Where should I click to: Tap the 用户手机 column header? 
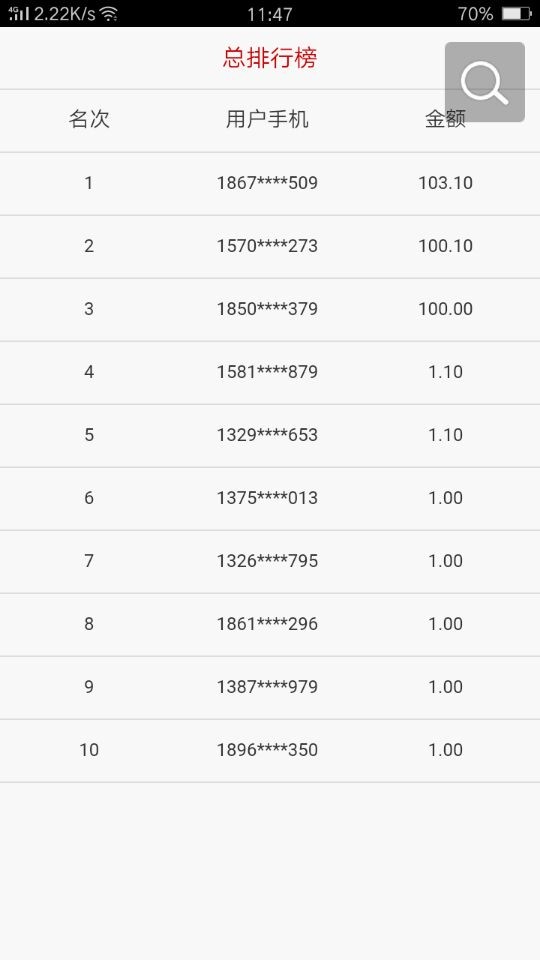(267, 119)
